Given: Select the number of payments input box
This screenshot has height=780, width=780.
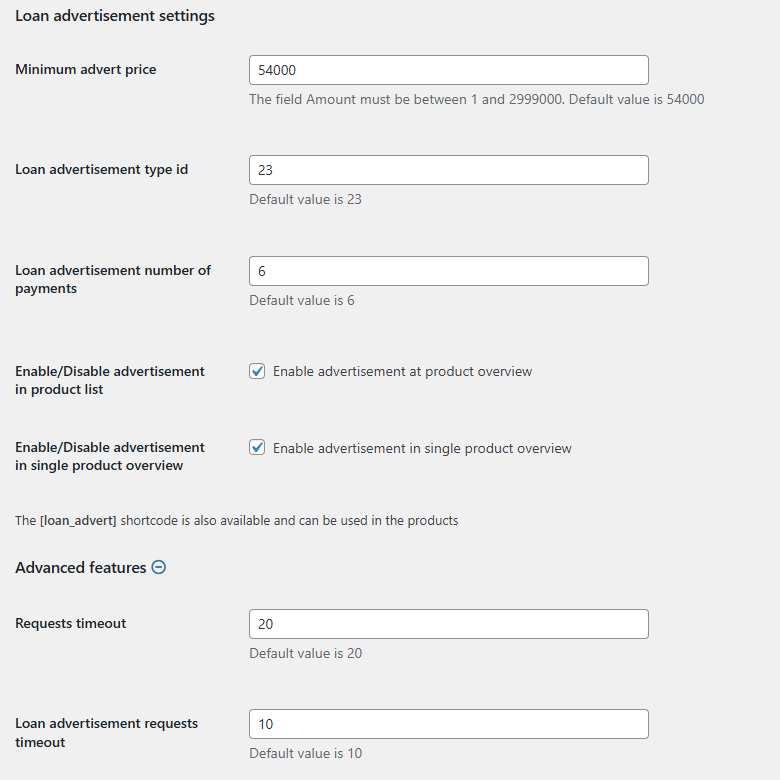Looking at the screenshot, I should tap(448, 271).
